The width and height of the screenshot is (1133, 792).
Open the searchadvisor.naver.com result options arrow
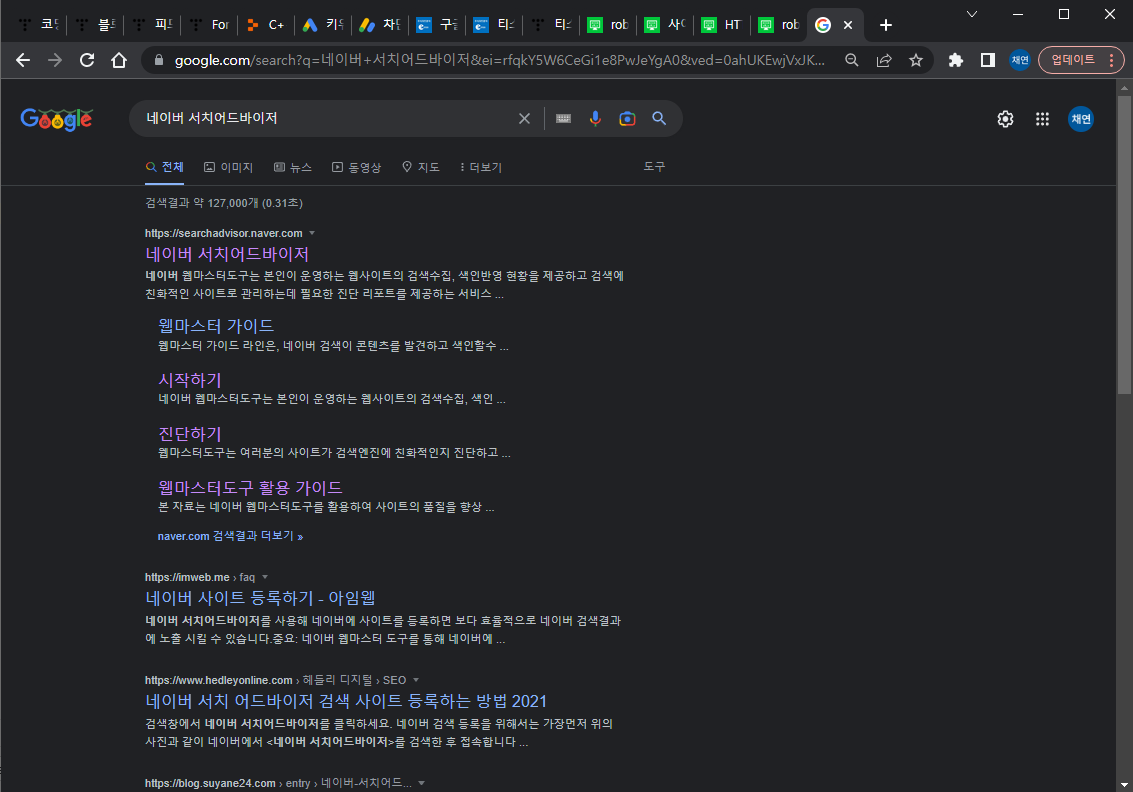pos(312,233)
